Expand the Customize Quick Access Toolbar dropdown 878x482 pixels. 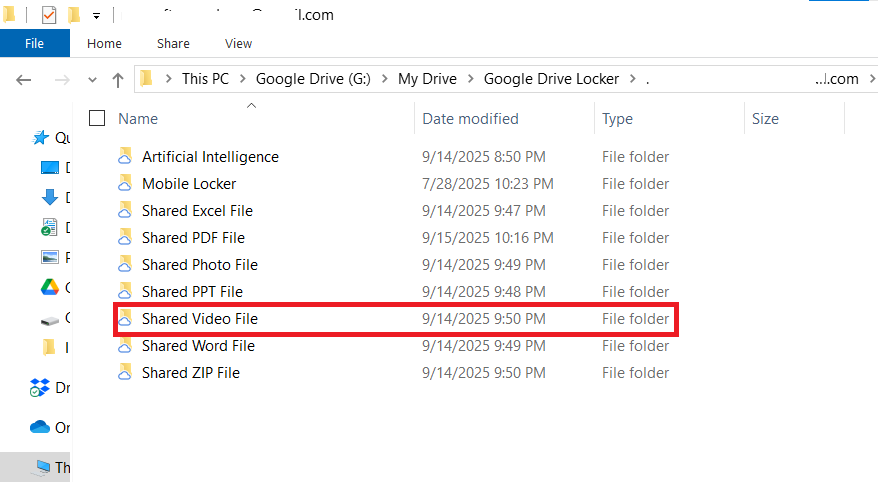coord(96,16)
